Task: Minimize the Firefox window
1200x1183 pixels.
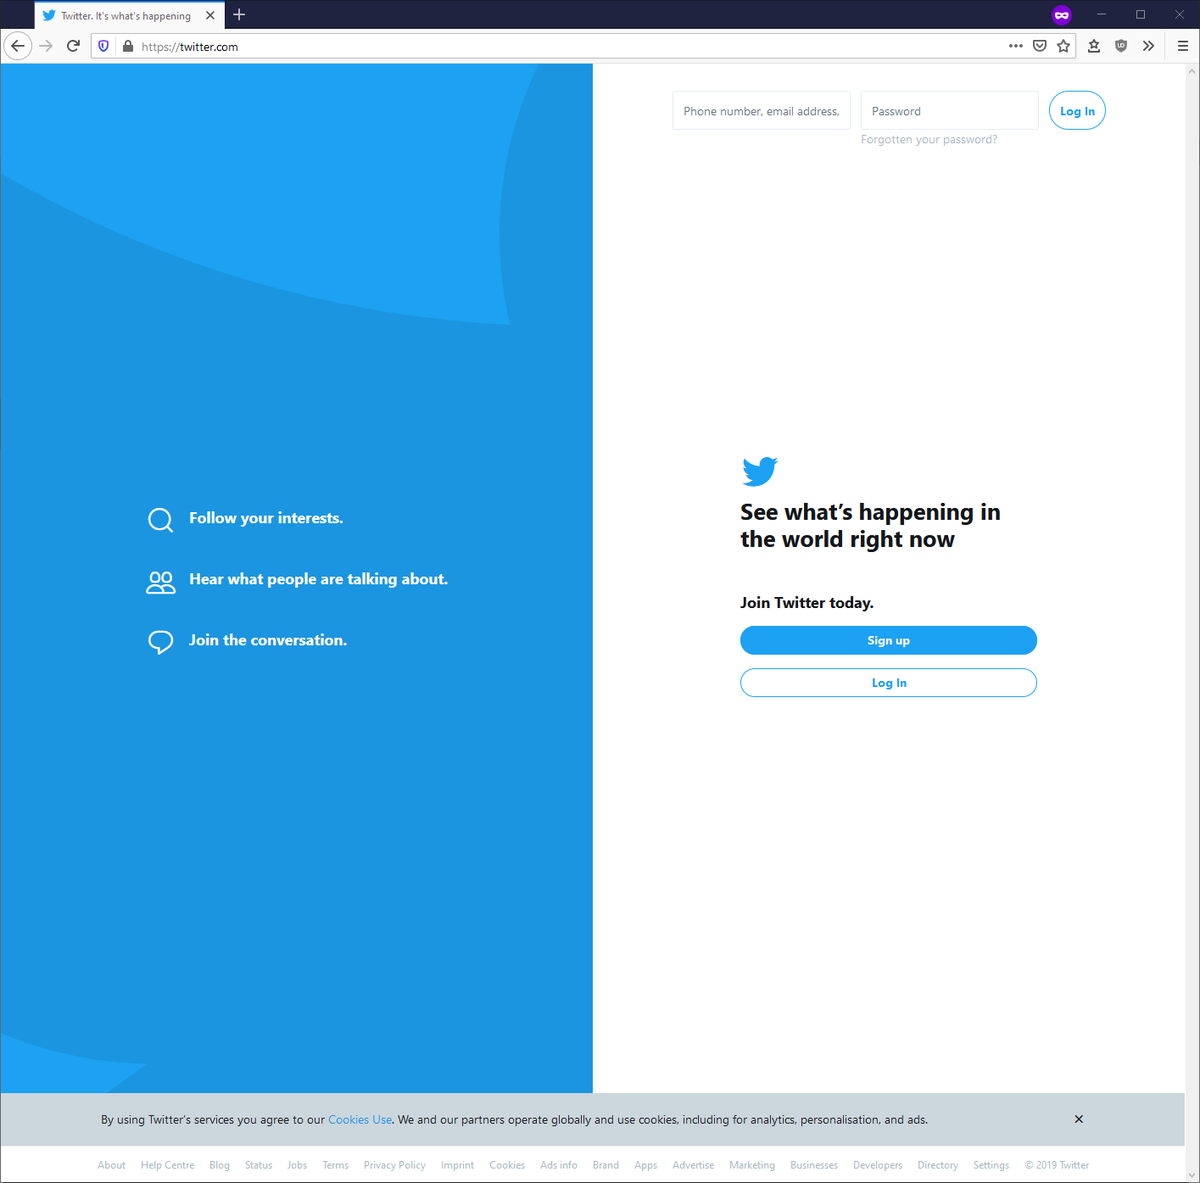Action: coord(1101,15)
